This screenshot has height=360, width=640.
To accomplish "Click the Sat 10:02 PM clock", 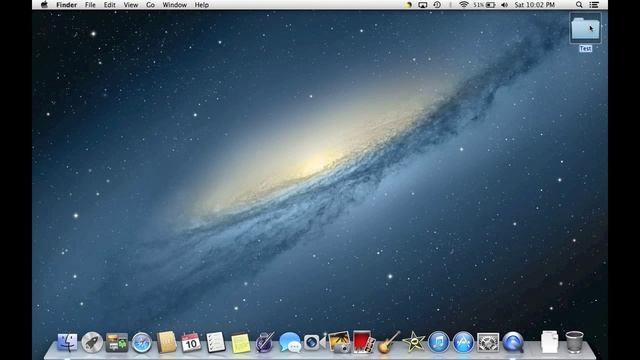I will [534, 5].
